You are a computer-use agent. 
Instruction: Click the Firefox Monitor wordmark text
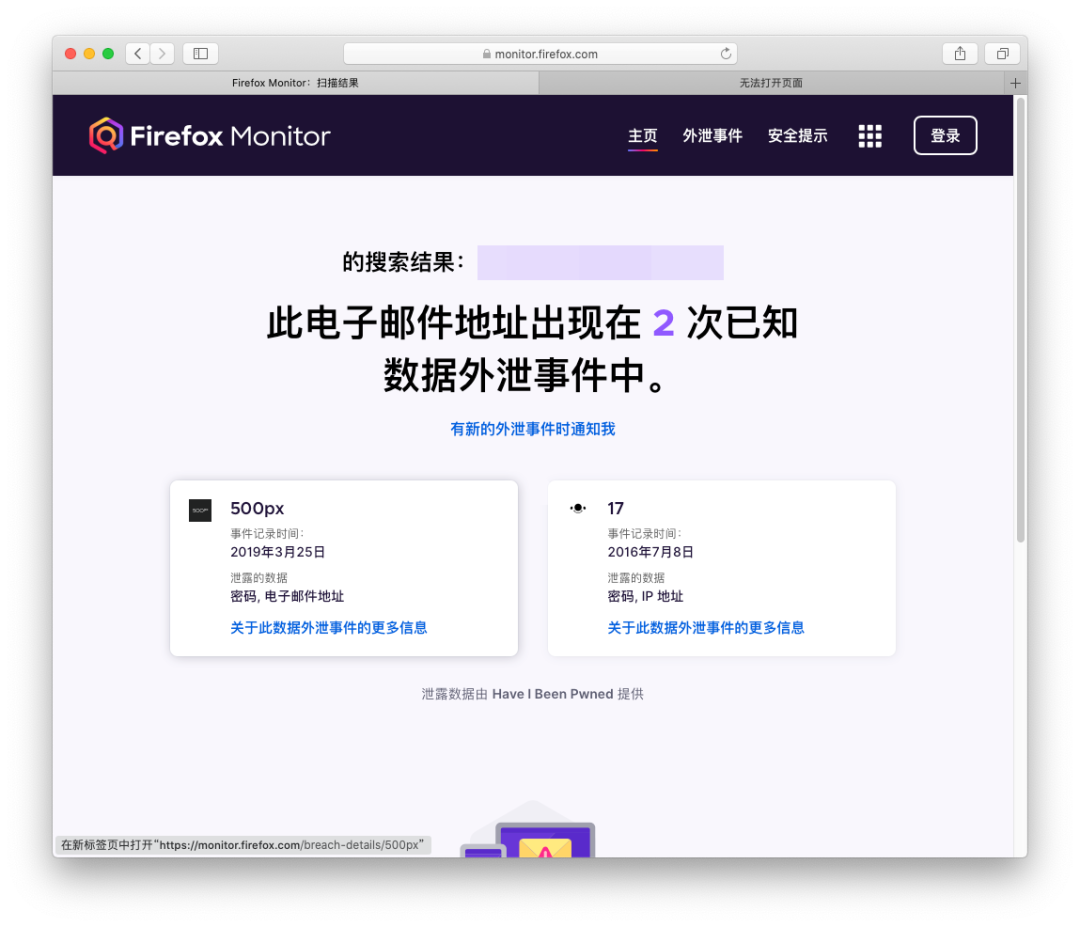tap(230, 136)
